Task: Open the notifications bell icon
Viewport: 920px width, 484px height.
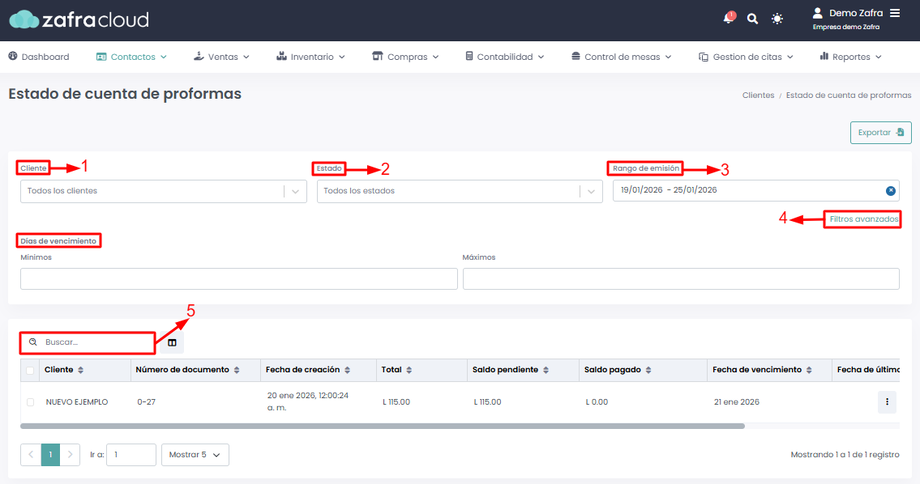Action: (x=729, y=18)
